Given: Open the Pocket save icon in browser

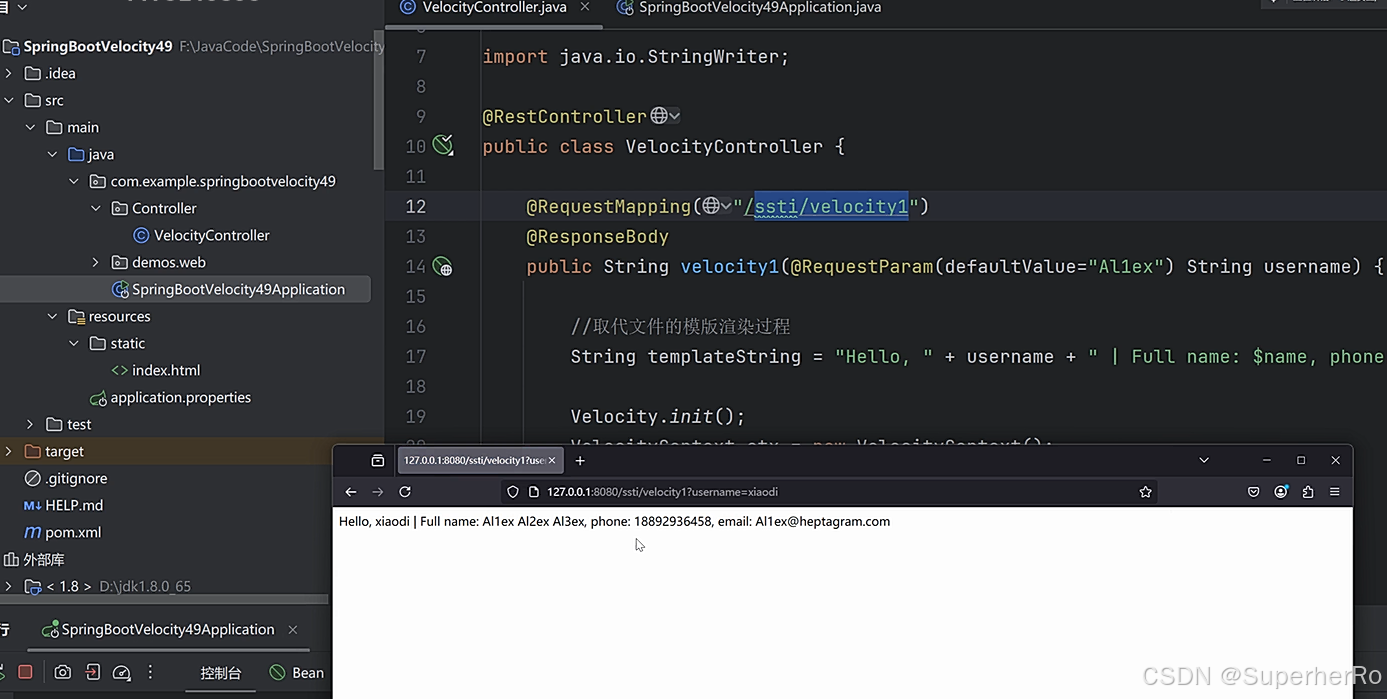Looking at the screenshot, I should click(x=1253, y=492).
